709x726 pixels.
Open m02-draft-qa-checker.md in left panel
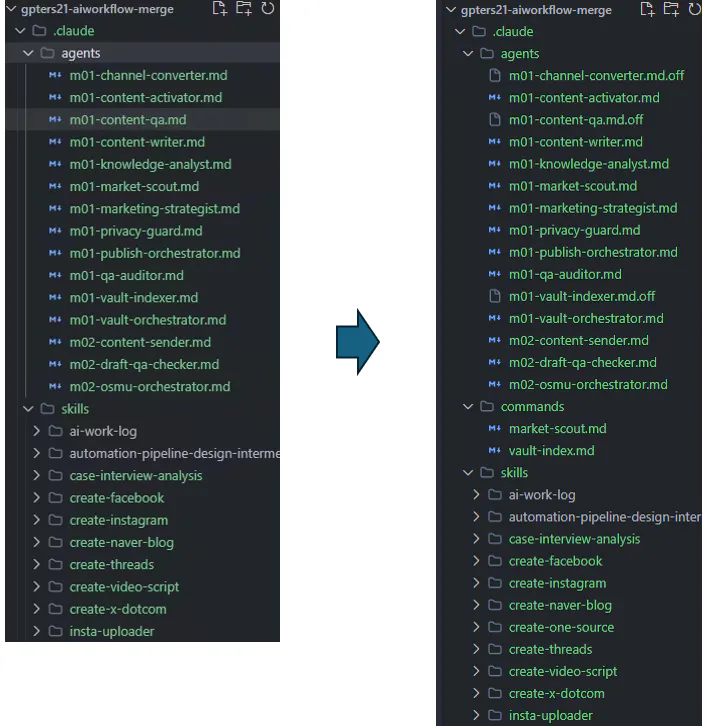pos(144,364)
